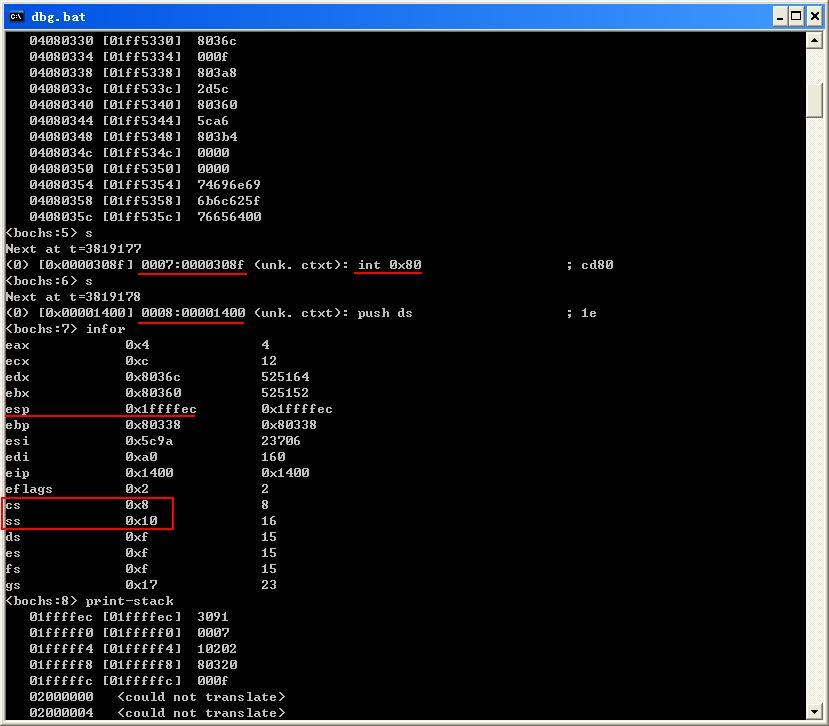Screen dimensions: 829x726
Task: Click address 01fffffc in stack listing
Action: [x=61, y=681]
